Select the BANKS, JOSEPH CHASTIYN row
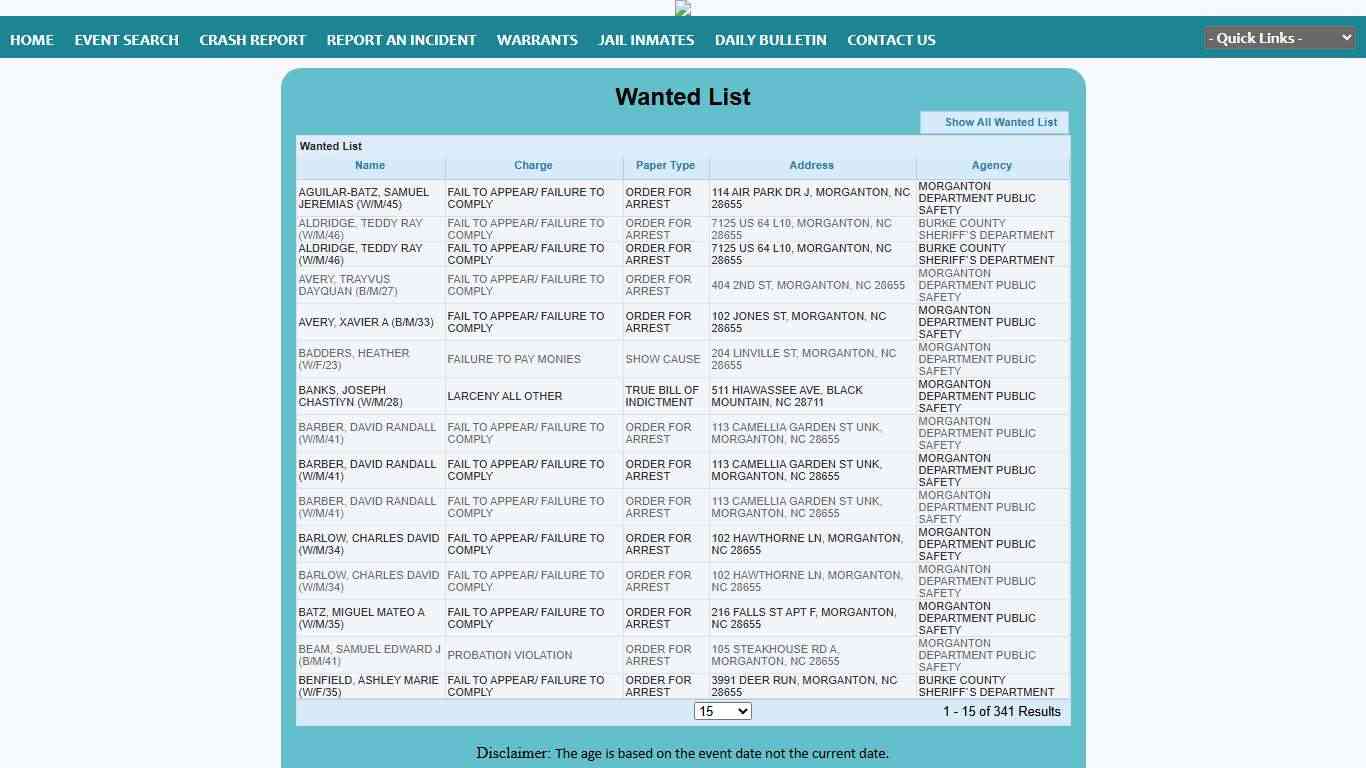The height and width of the screenshot is (768, 1366). click(351, 396)
